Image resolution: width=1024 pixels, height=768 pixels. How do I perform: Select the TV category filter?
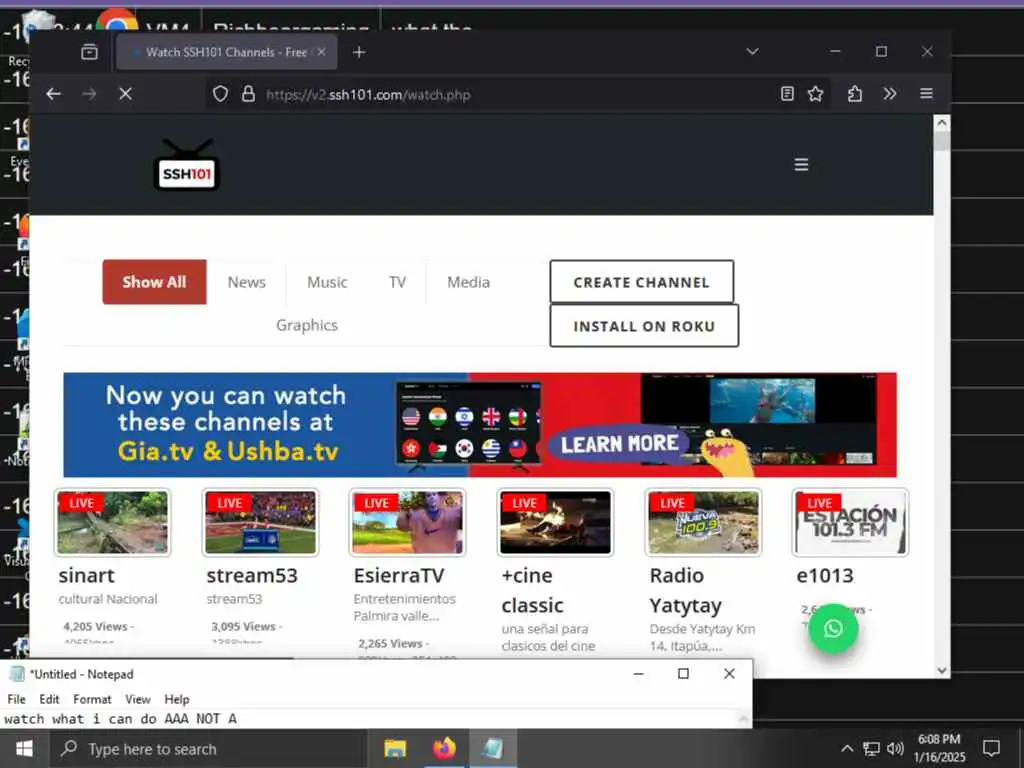click(x=397, y=282)
